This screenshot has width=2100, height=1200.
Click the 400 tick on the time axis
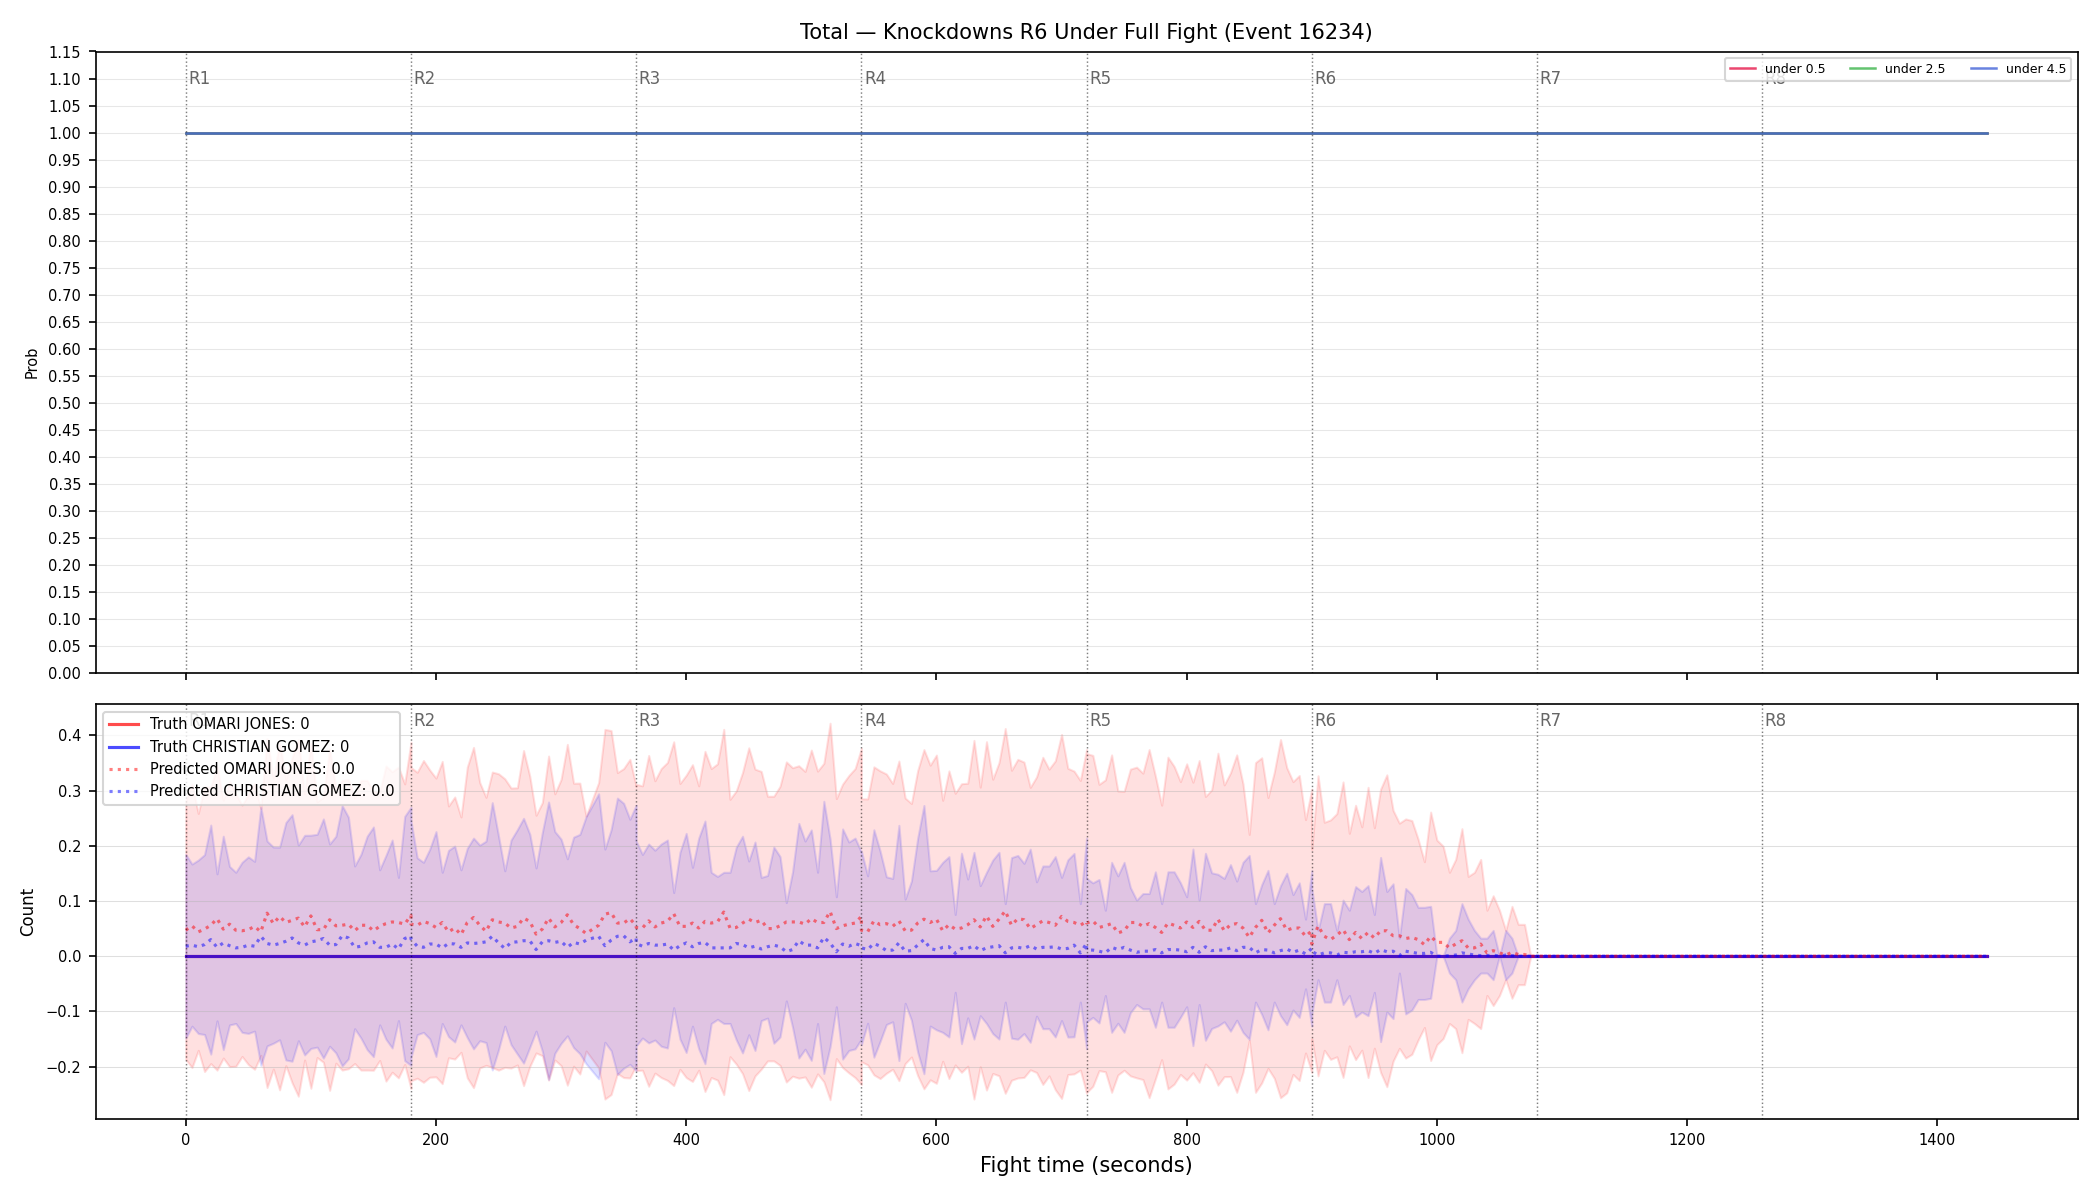tap(686, 1139)
